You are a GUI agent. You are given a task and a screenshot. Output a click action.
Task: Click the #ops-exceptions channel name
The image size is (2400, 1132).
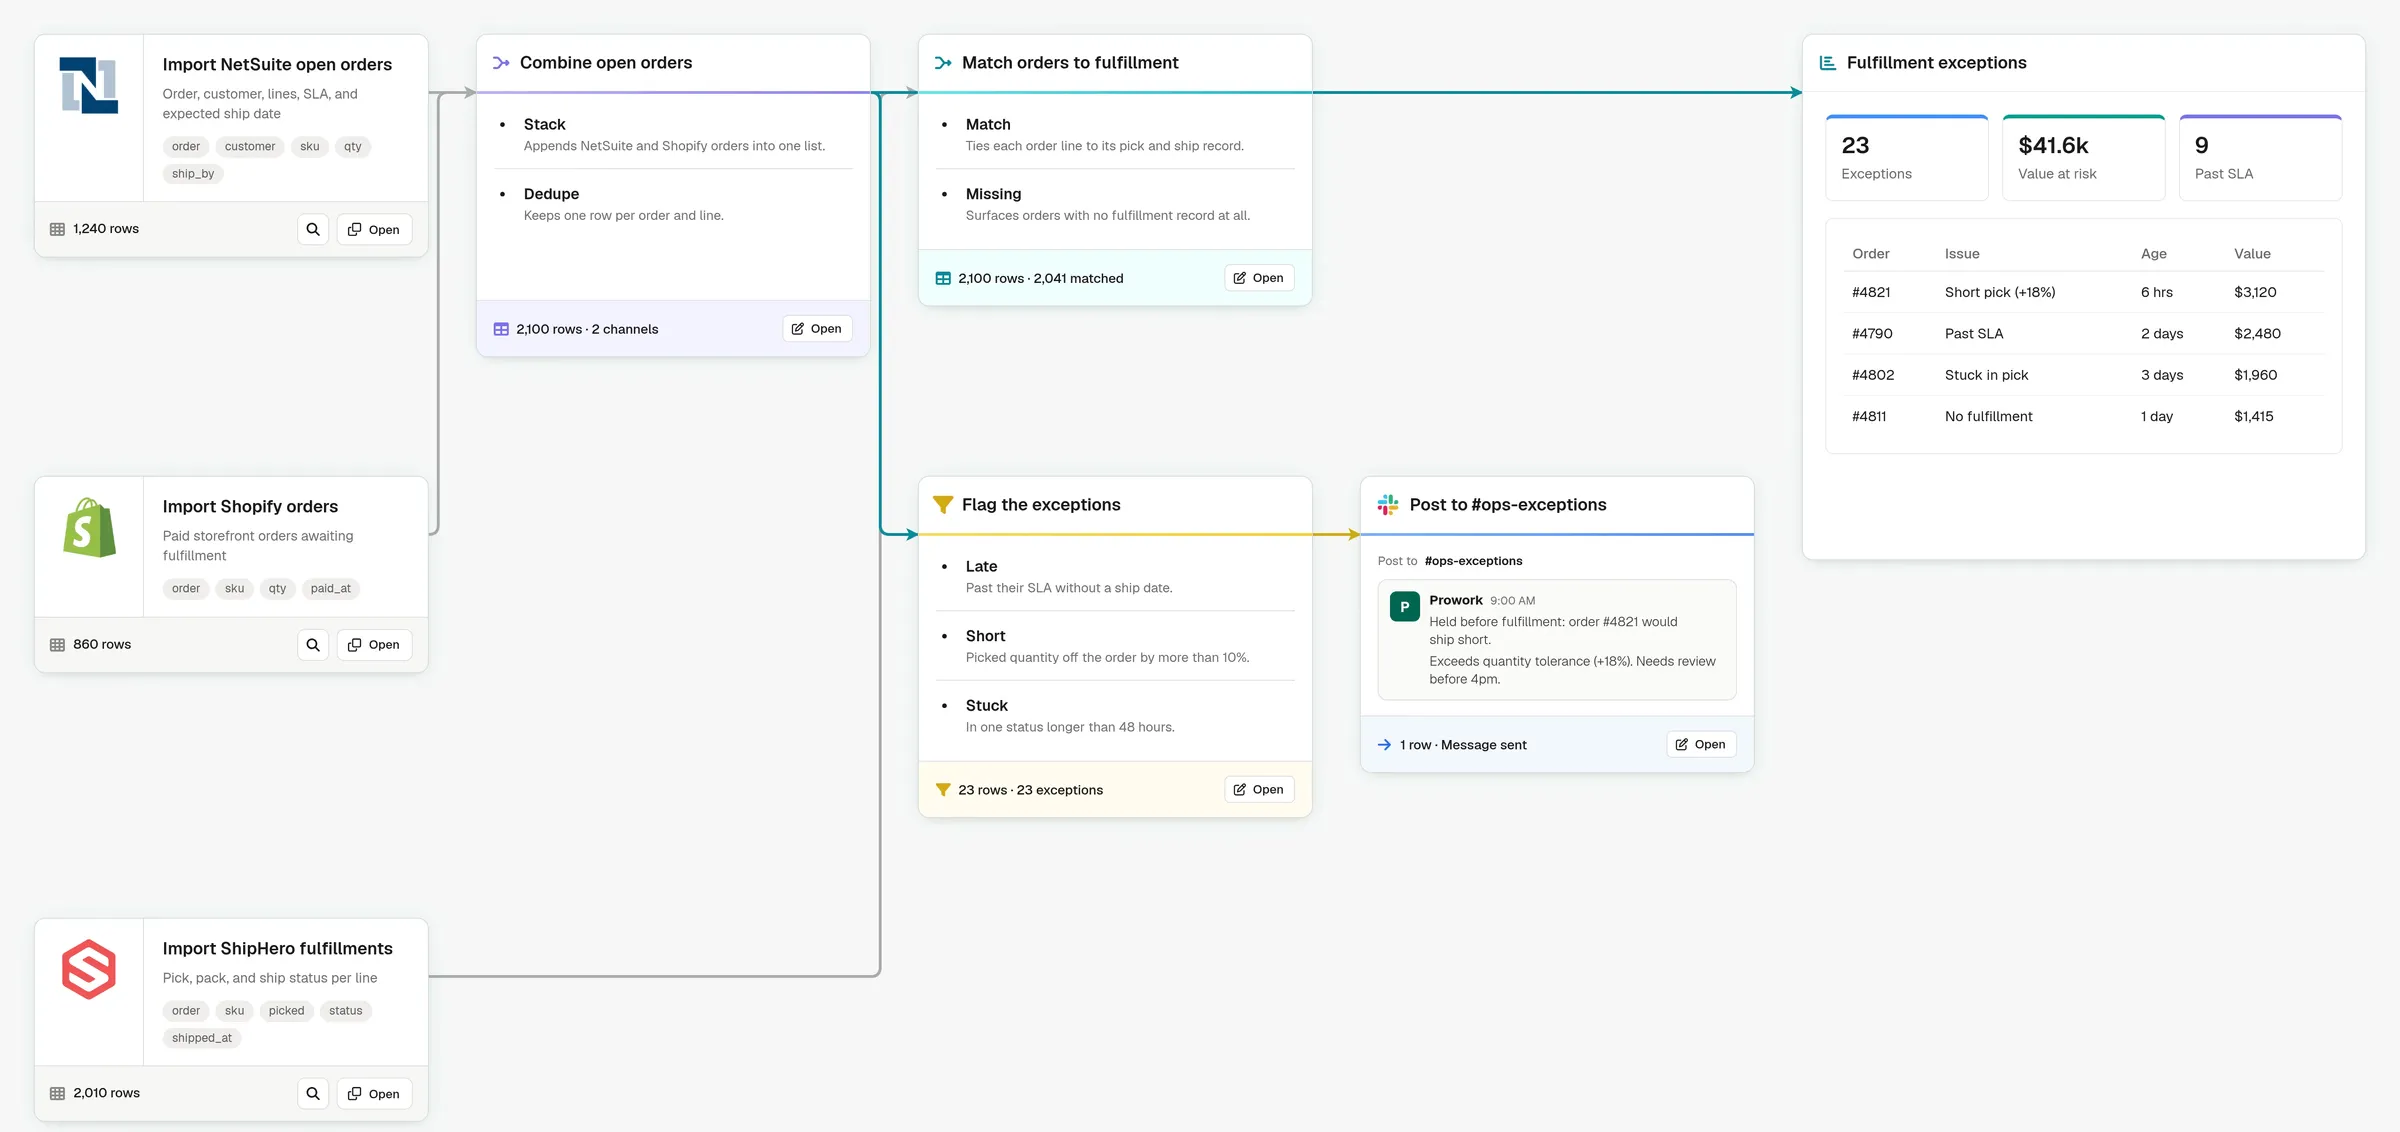click(1473, 561)
